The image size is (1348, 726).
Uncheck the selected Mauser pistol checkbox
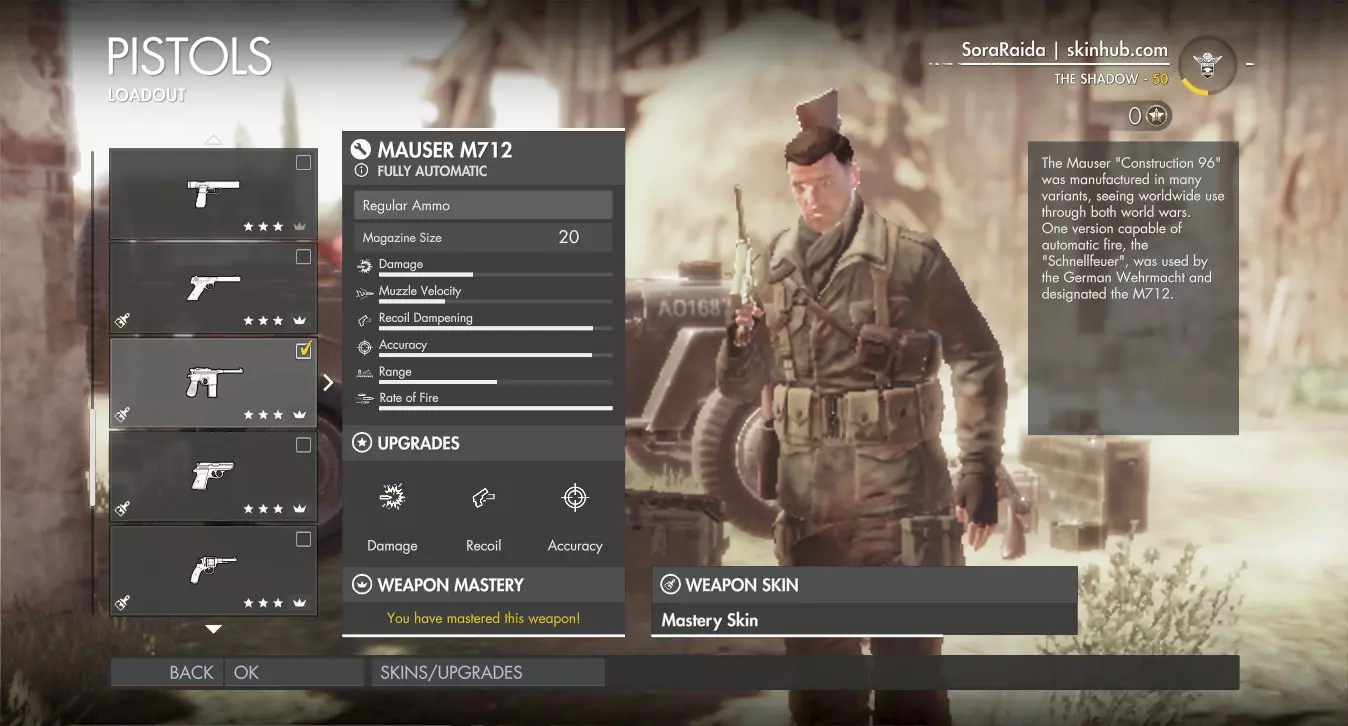[x=304, y=350]
